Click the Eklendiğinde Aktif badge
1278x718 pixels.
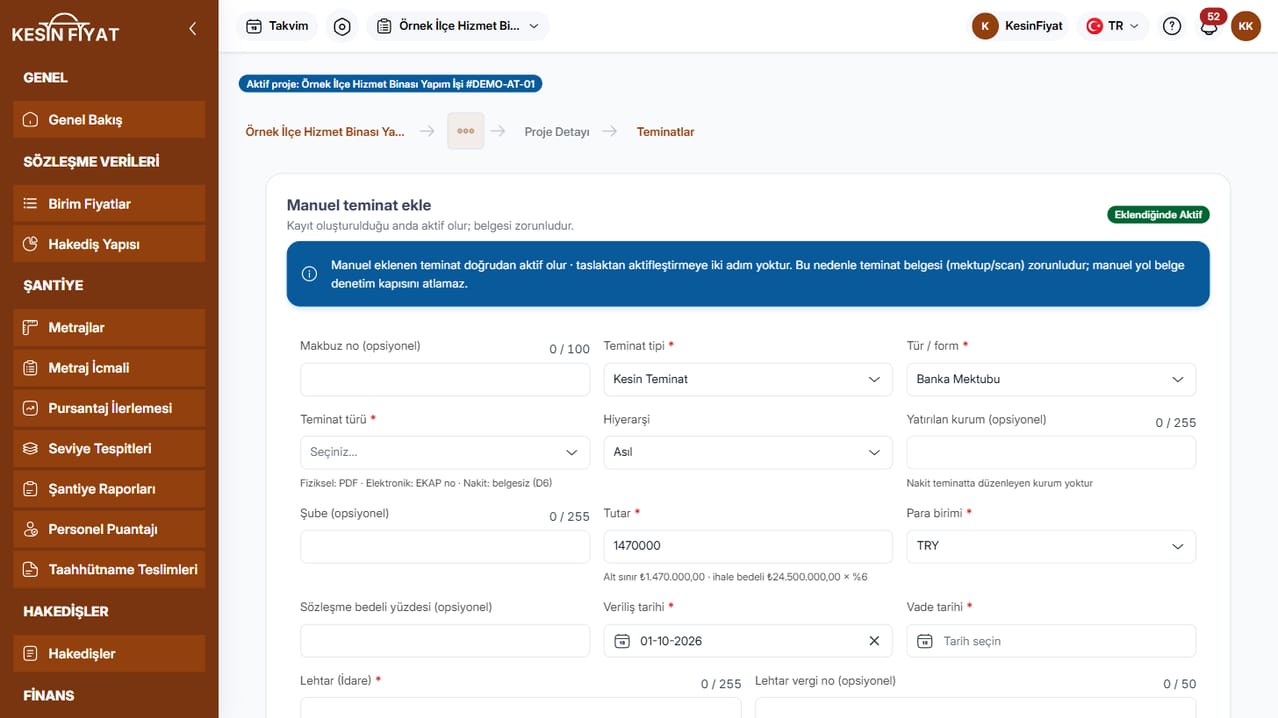1158,215
